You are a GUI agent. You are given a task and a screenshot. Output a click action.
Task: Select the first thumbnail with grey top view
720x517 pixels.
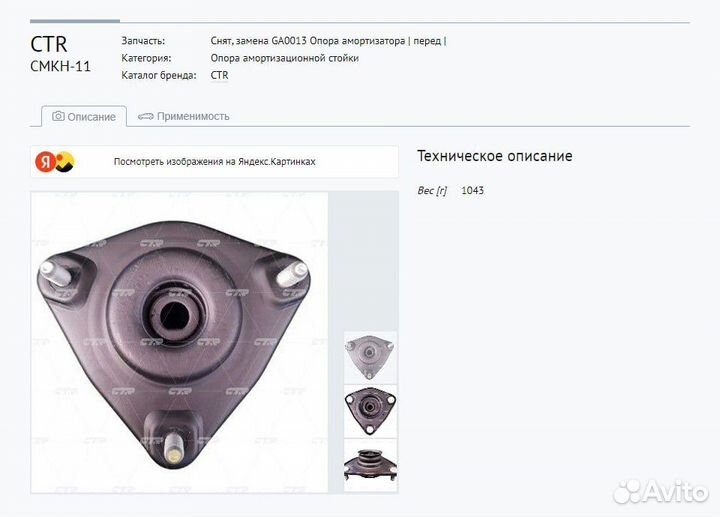tap(370, 357)
